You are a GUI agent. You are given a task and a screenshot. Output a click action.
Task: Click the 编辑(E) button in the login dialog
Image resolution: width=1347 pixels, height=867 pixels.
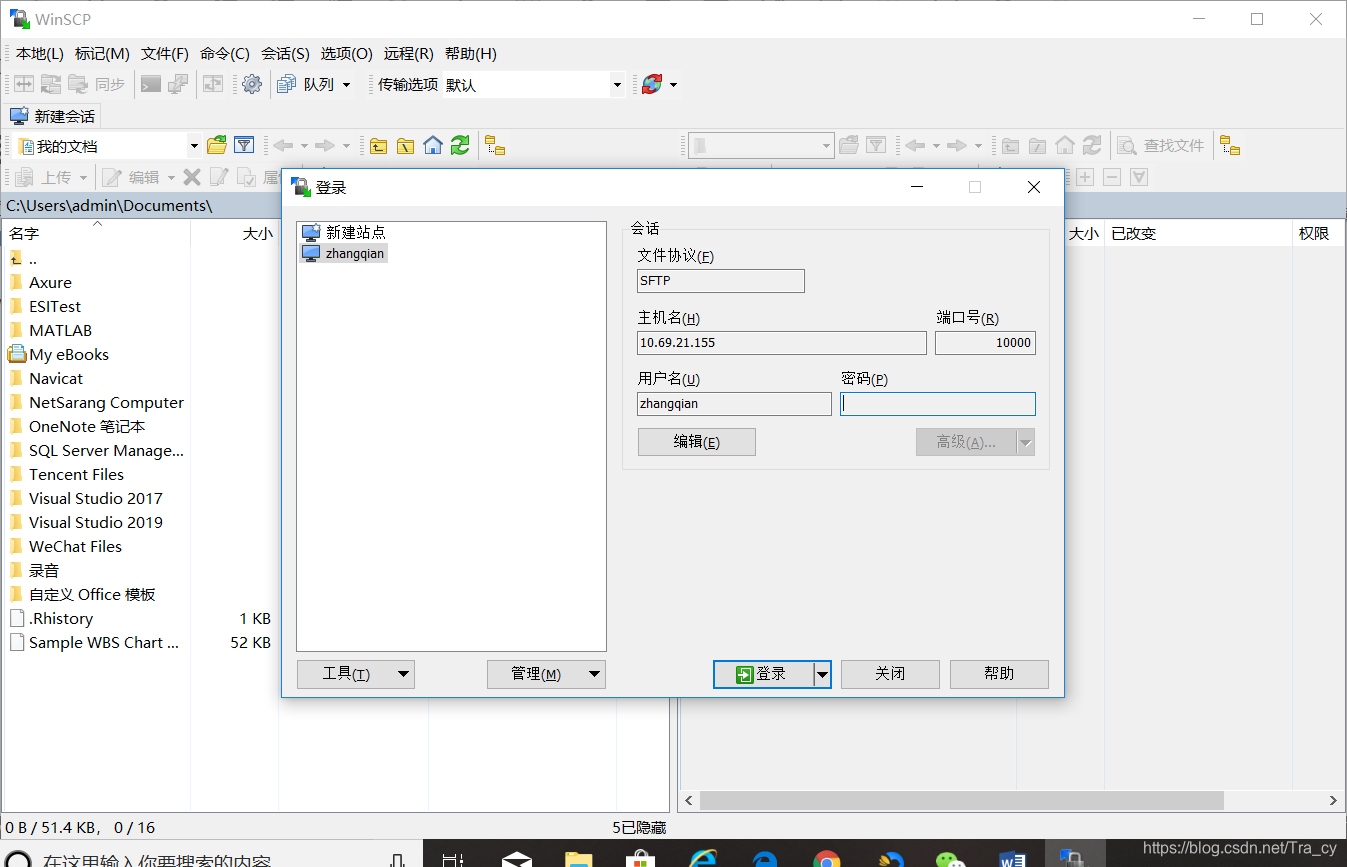point(697,442)
